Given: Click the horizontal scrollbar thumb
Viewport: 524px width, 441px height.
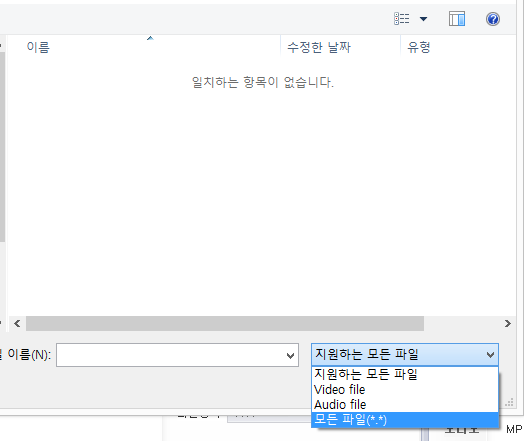Looking at the screenshot, I should click(x=225, y=323).
